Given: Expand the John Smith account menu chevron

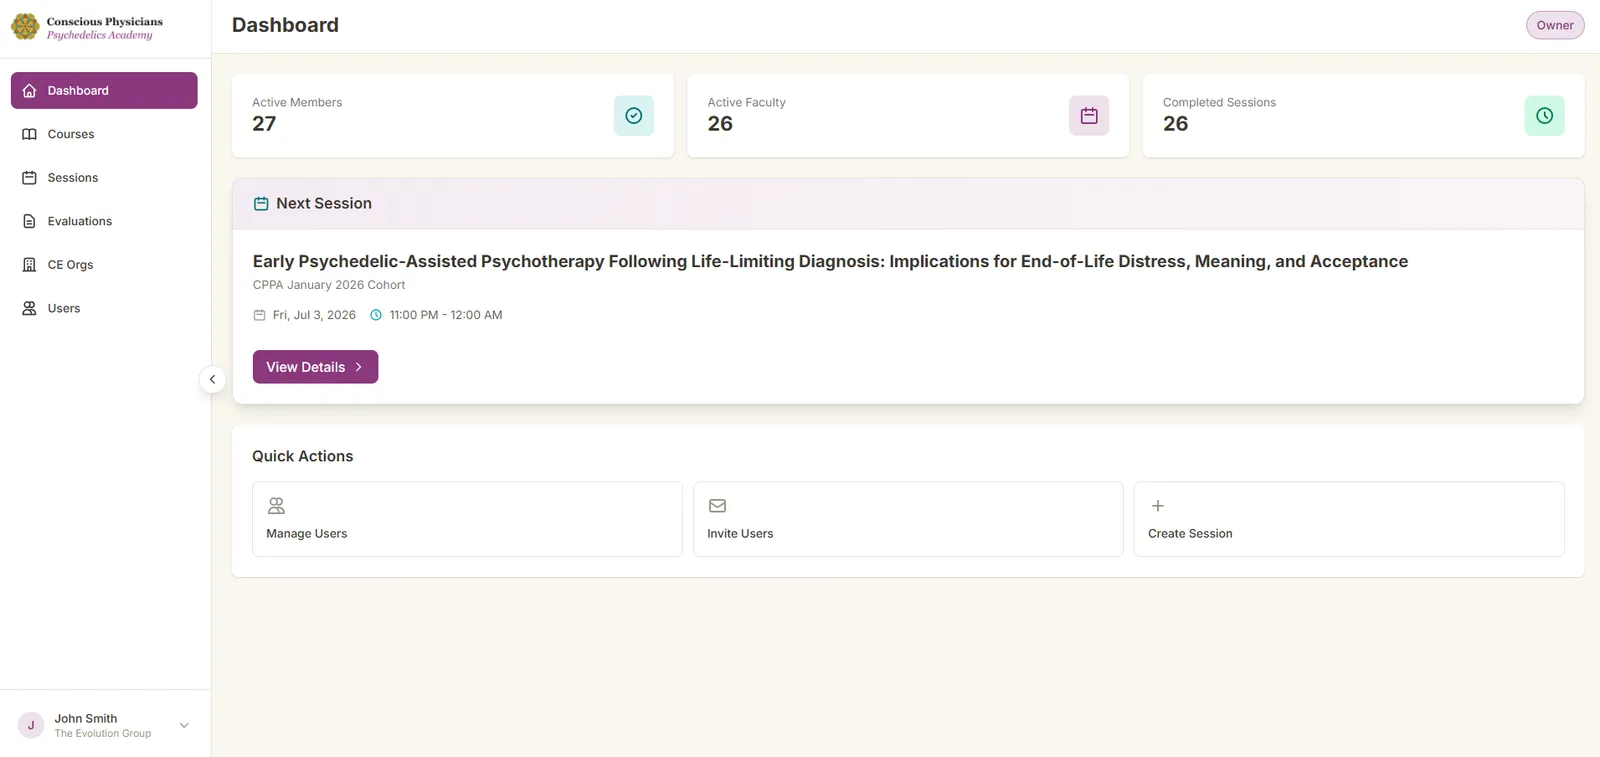Looking at the screenshot, I should point(184,726).
